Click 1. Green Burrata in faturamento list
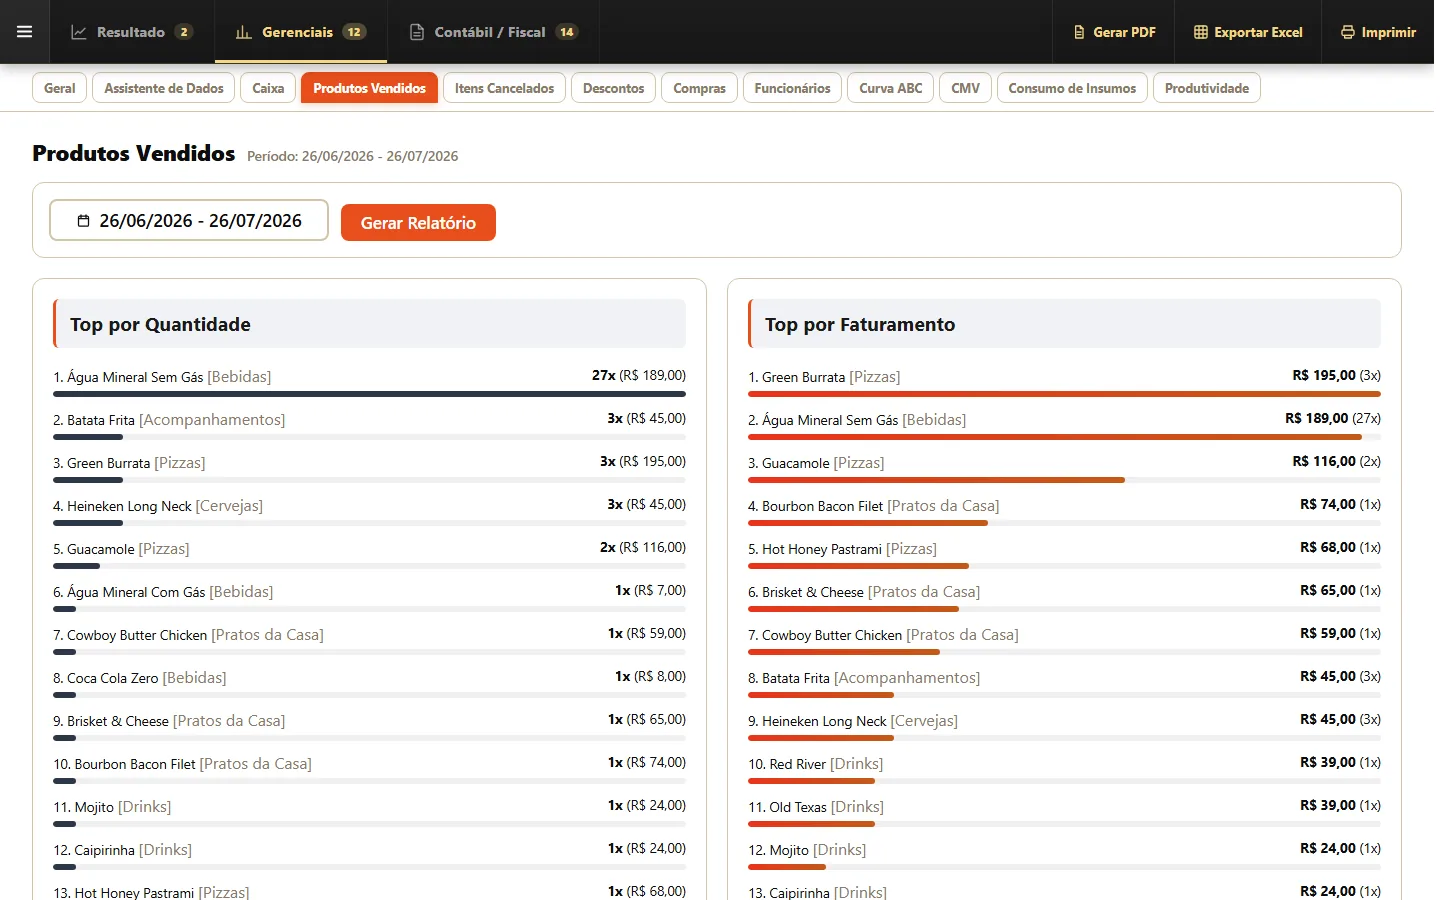Viewport: 1440px width, 900px height. [x=824, y=377]
